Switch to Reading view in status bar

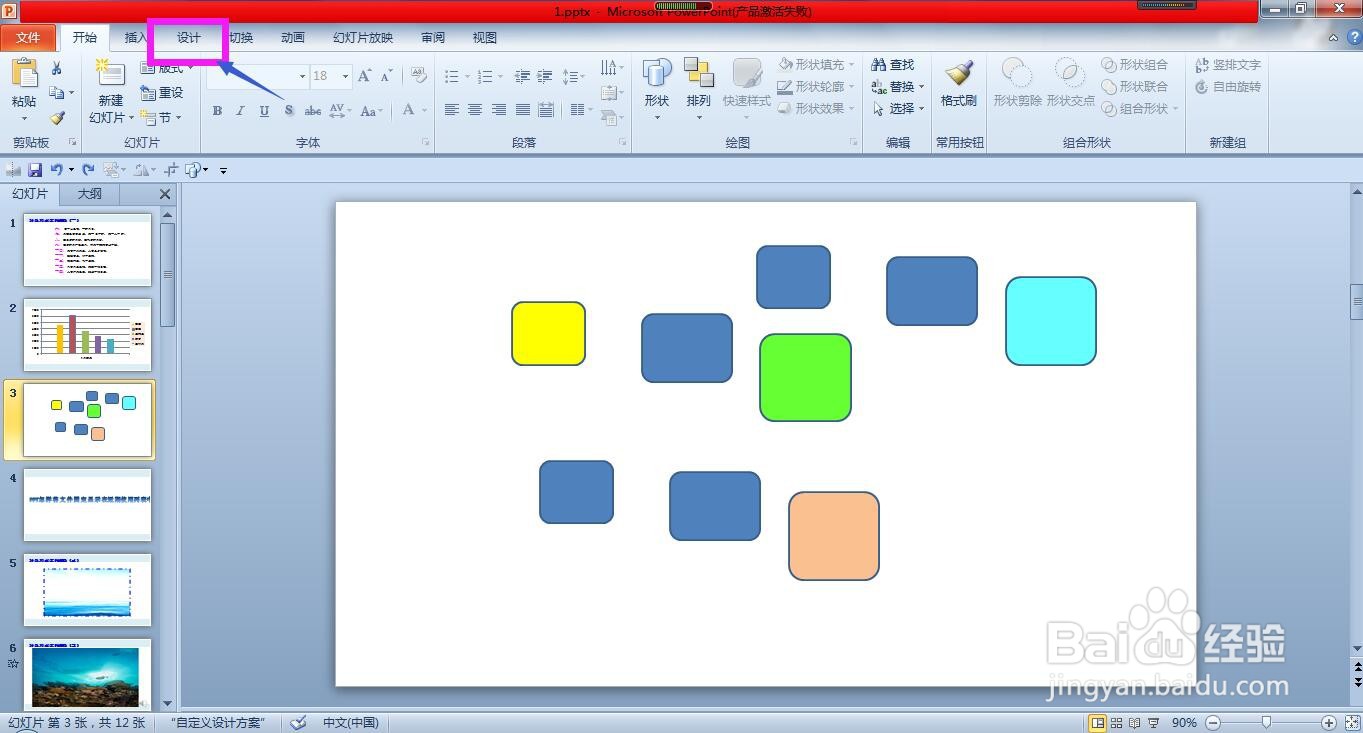[x=1134, y=723]
